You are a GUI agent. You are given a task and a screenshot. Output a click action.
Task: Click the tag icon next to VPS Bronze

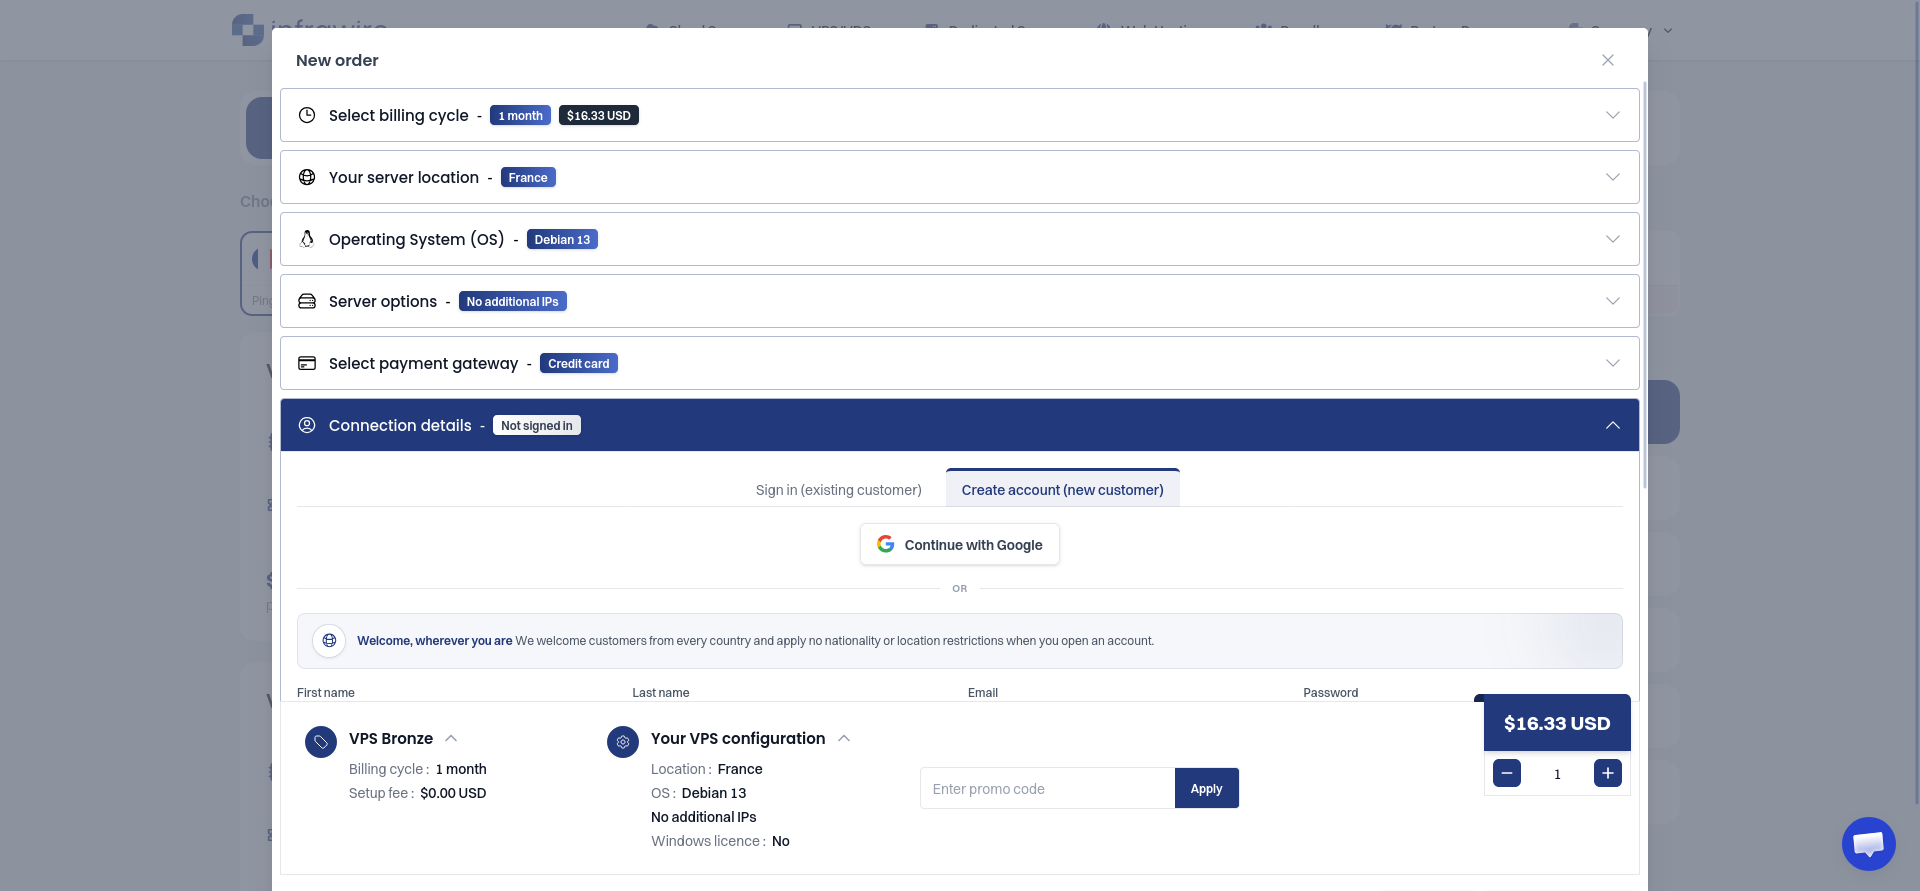[321, 742]
